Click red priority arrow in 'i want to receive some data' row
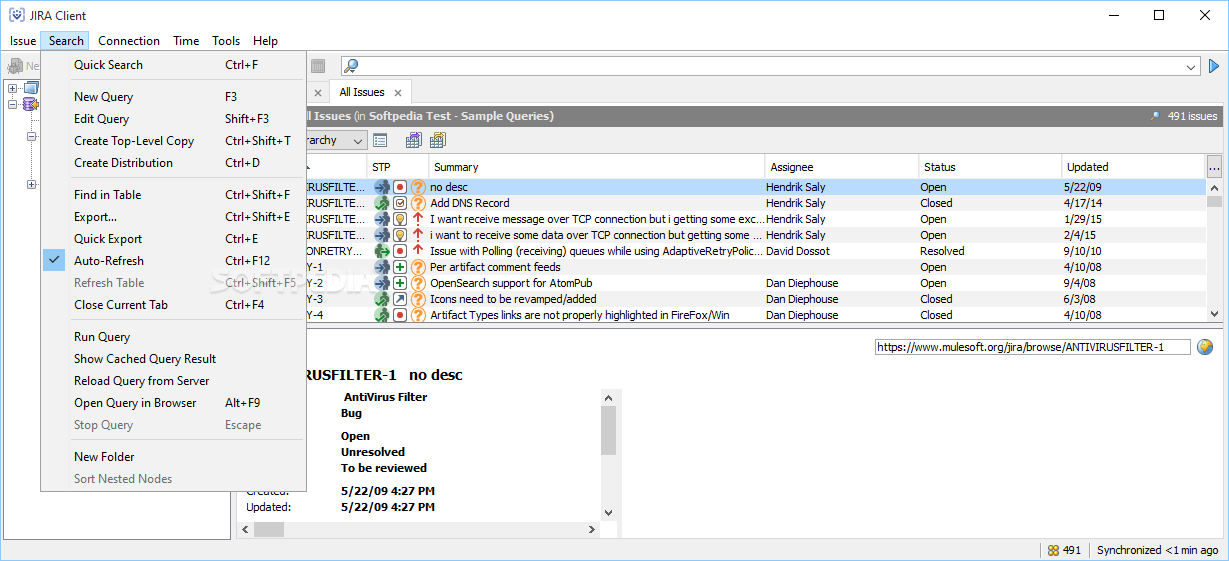The height and width of the screenshot is (561, 1229). tap(418, 235)
